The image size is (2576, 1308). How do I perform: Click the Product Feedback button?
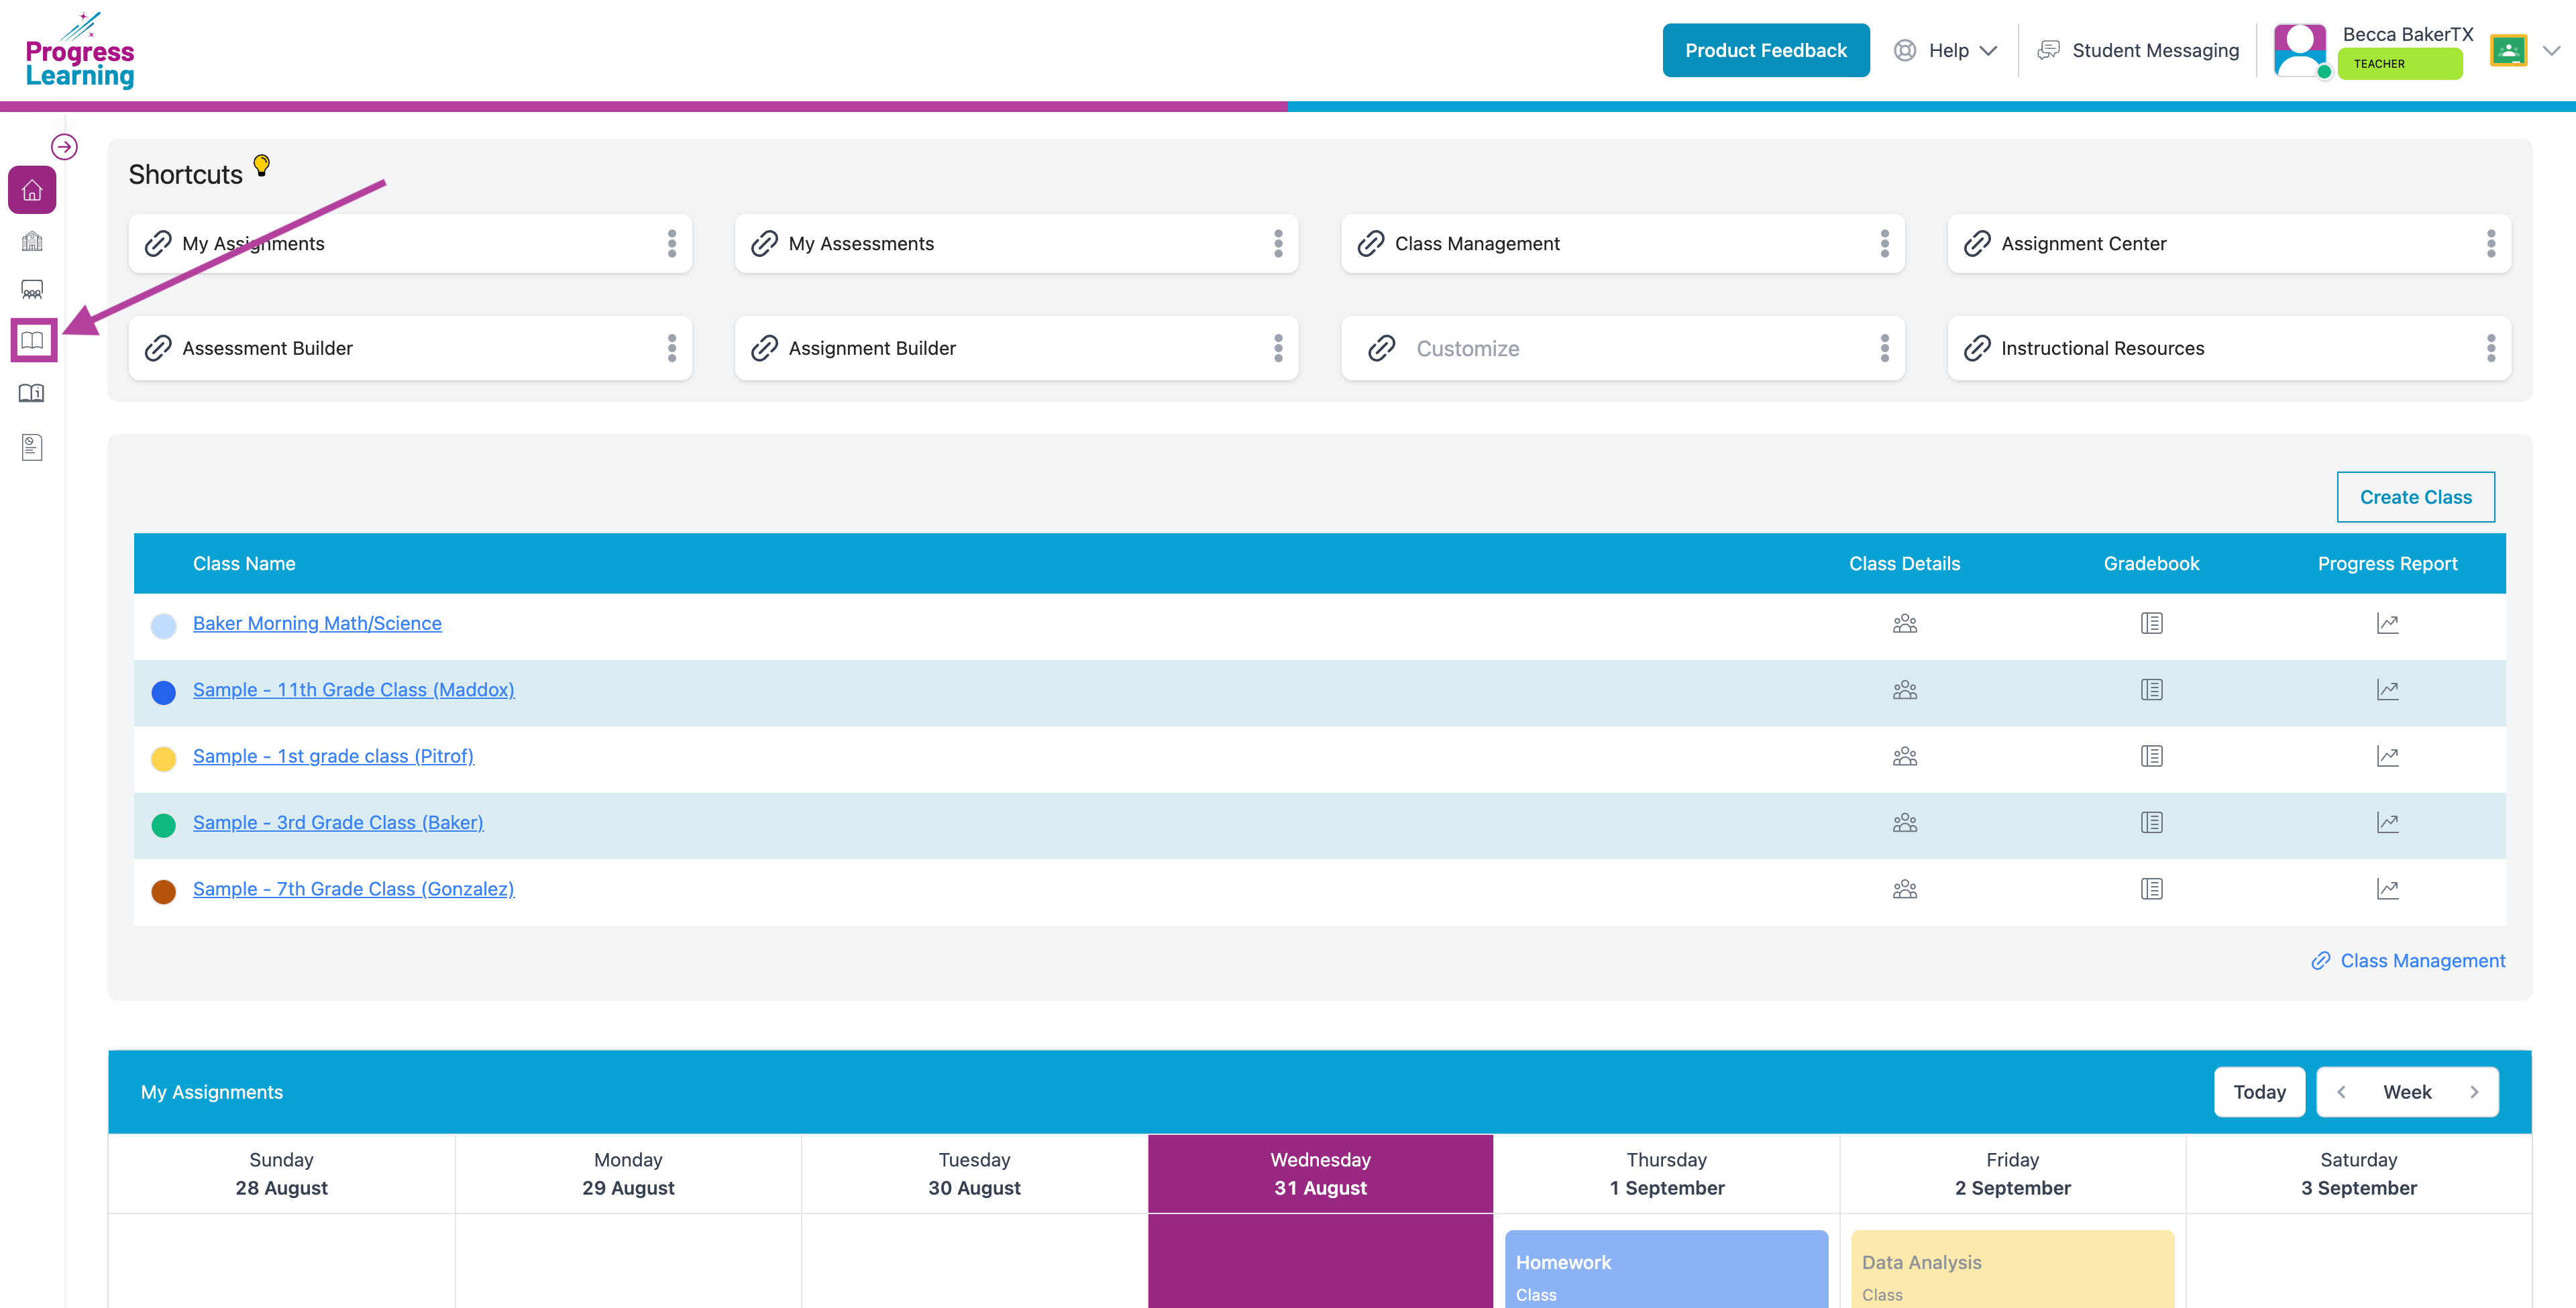point(1766,50)
